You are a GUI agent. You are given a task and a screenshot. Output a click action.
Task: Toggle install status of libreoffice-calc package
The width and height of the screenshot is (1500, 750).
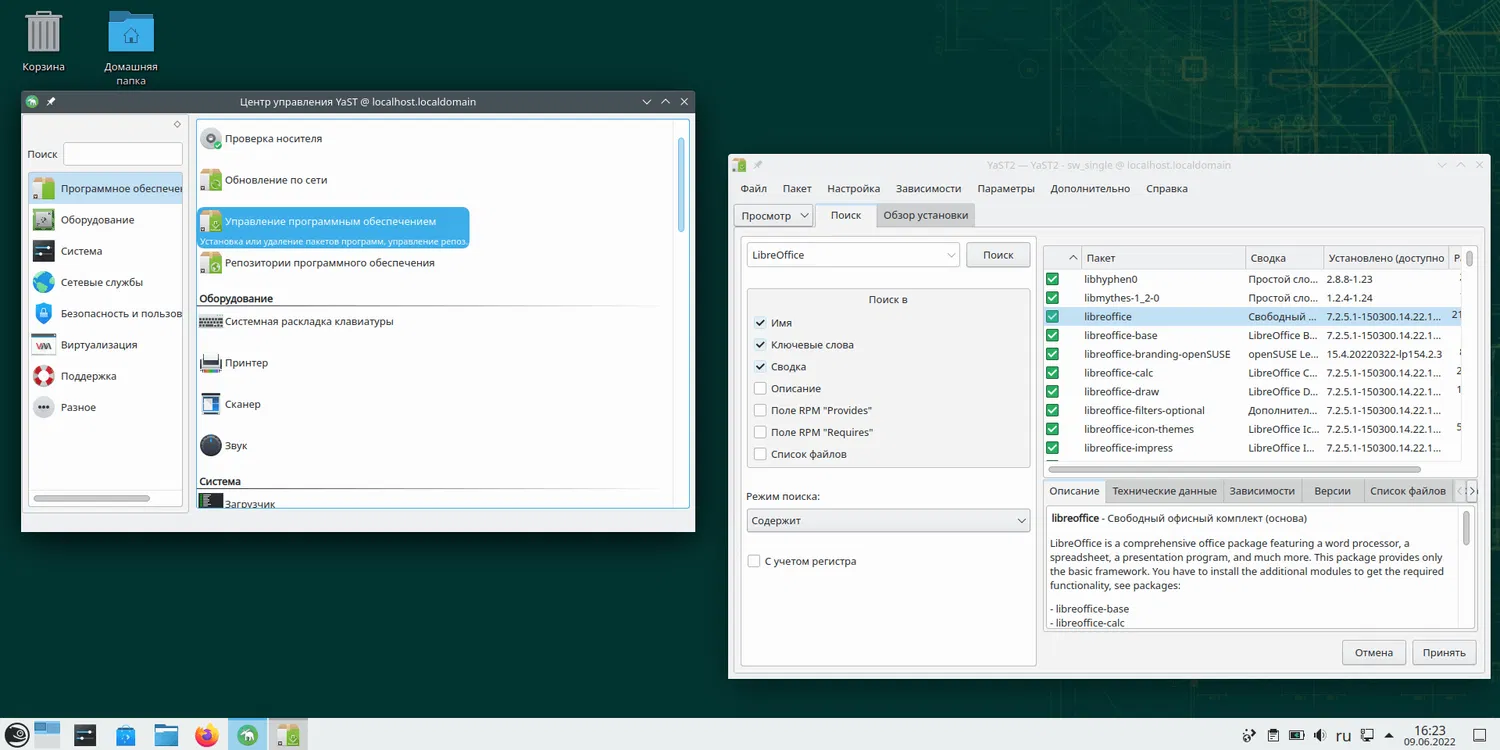click(1052, 373)
